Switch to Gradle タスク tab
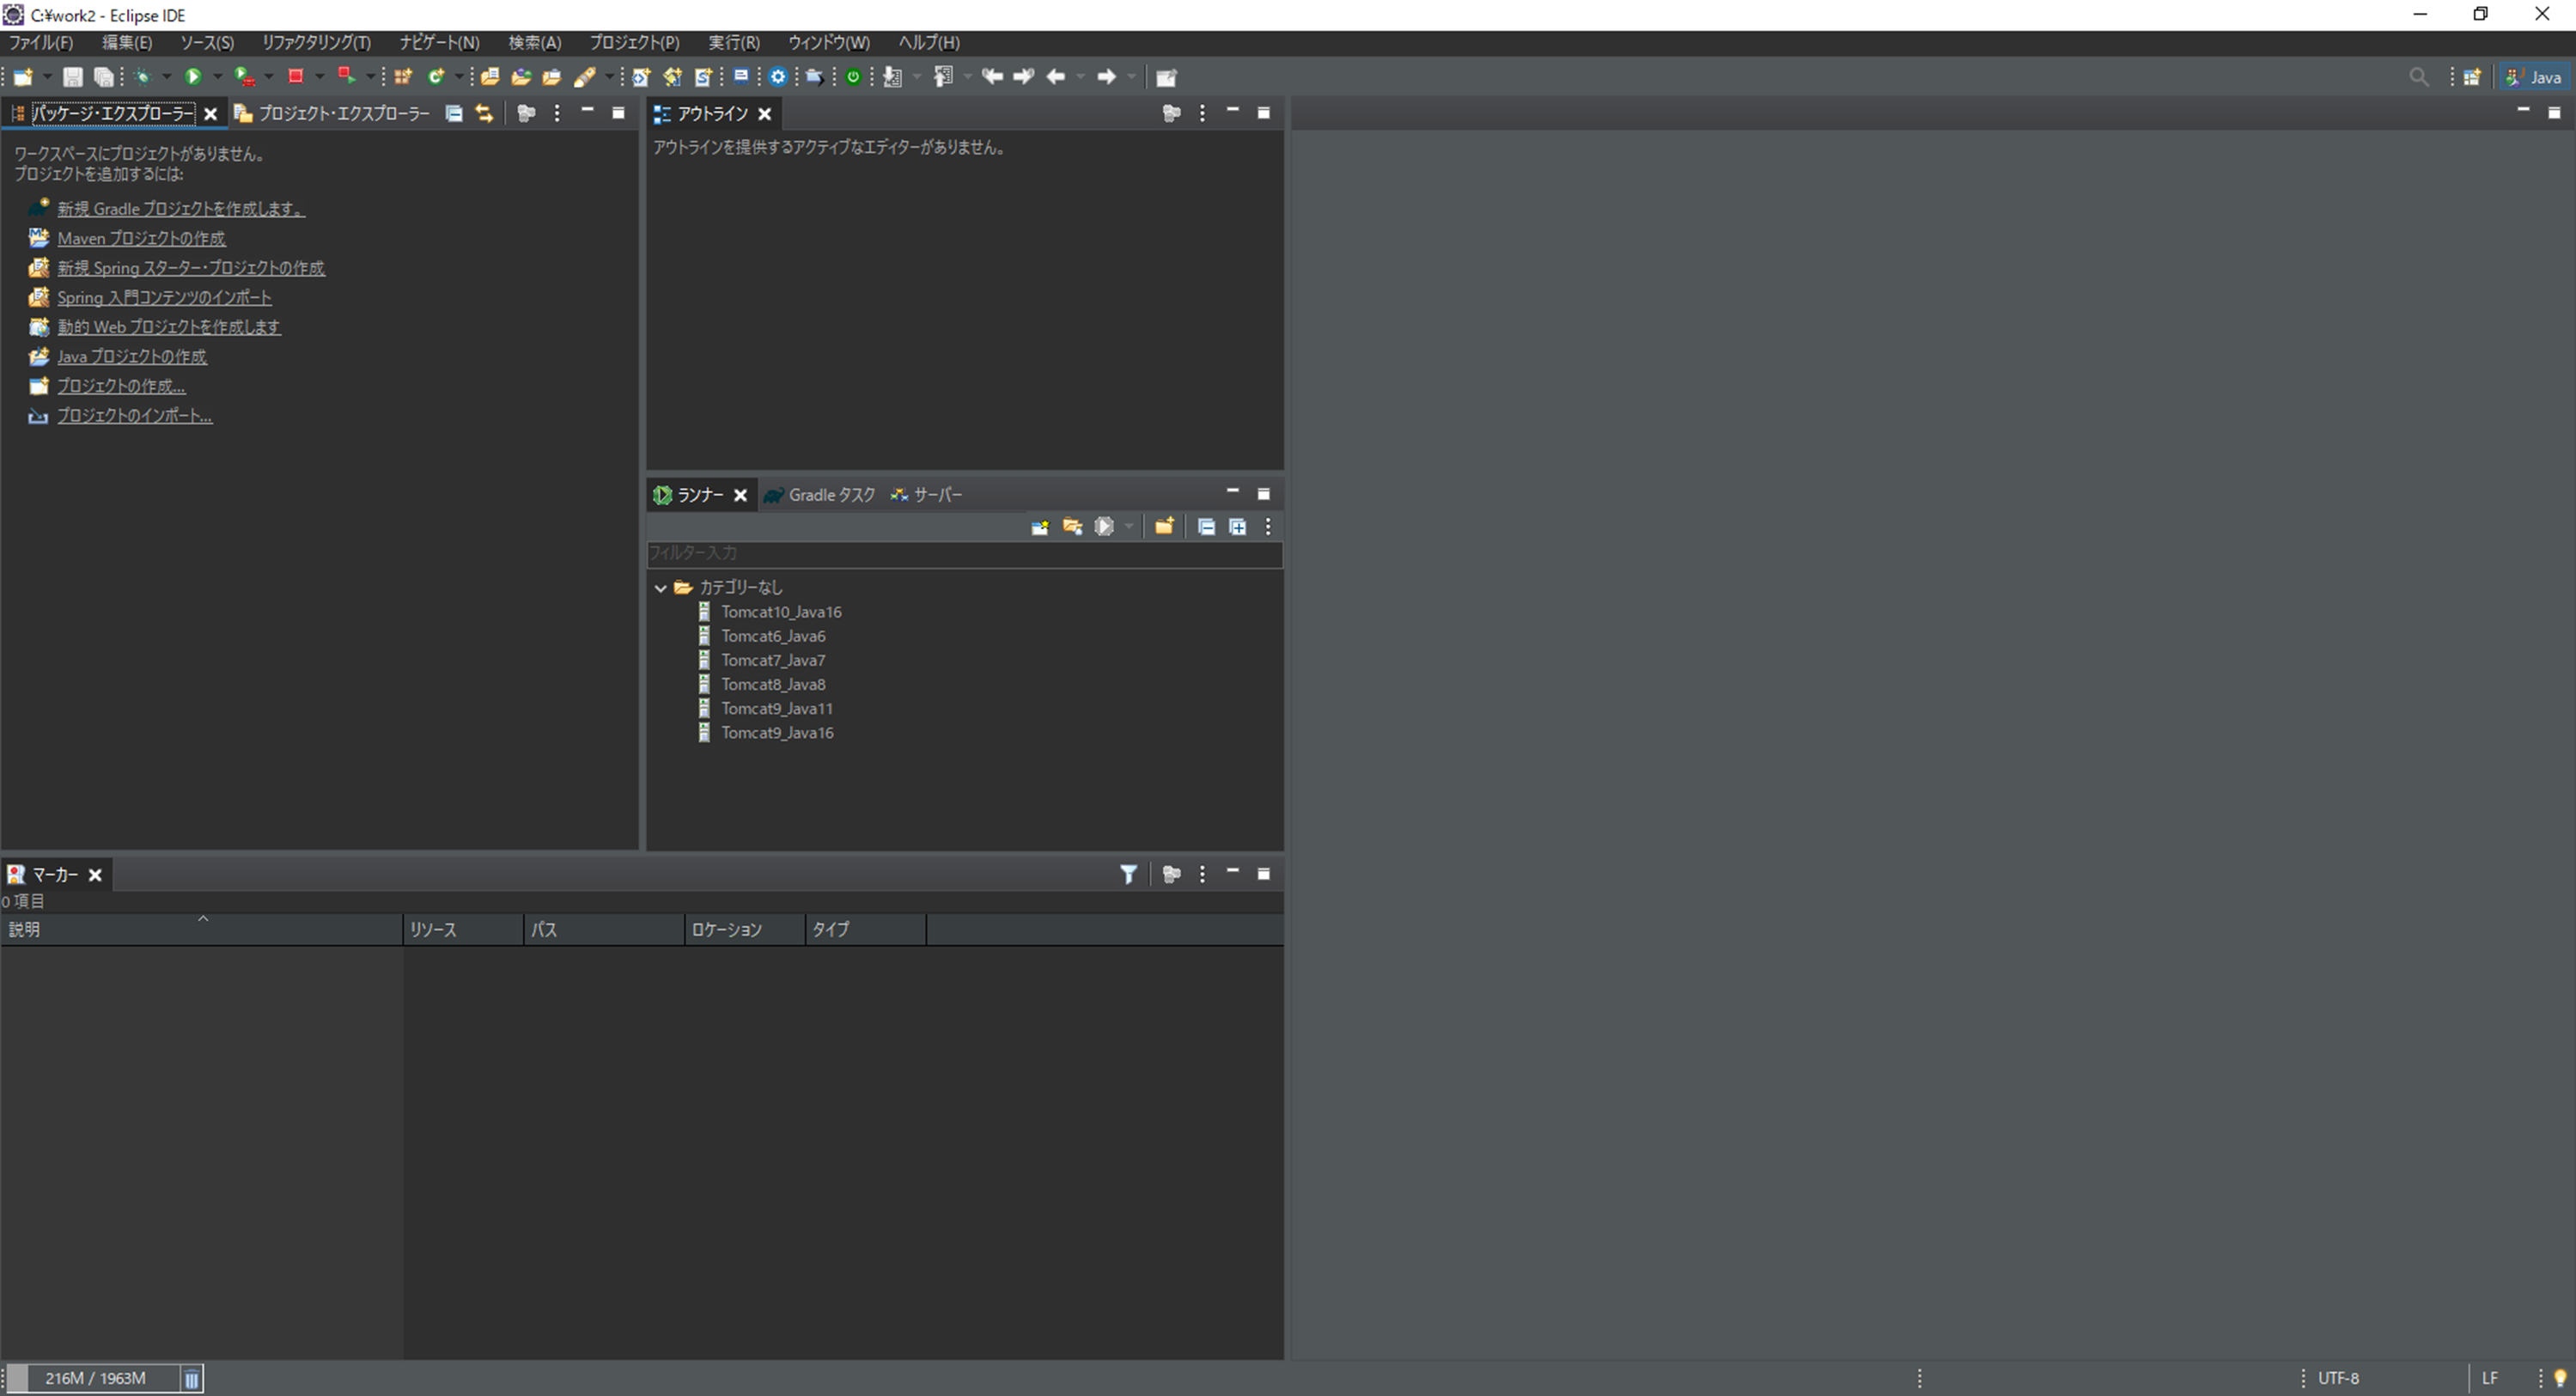This screenshot has height=1396, width=2576. (x=820, y=495)
